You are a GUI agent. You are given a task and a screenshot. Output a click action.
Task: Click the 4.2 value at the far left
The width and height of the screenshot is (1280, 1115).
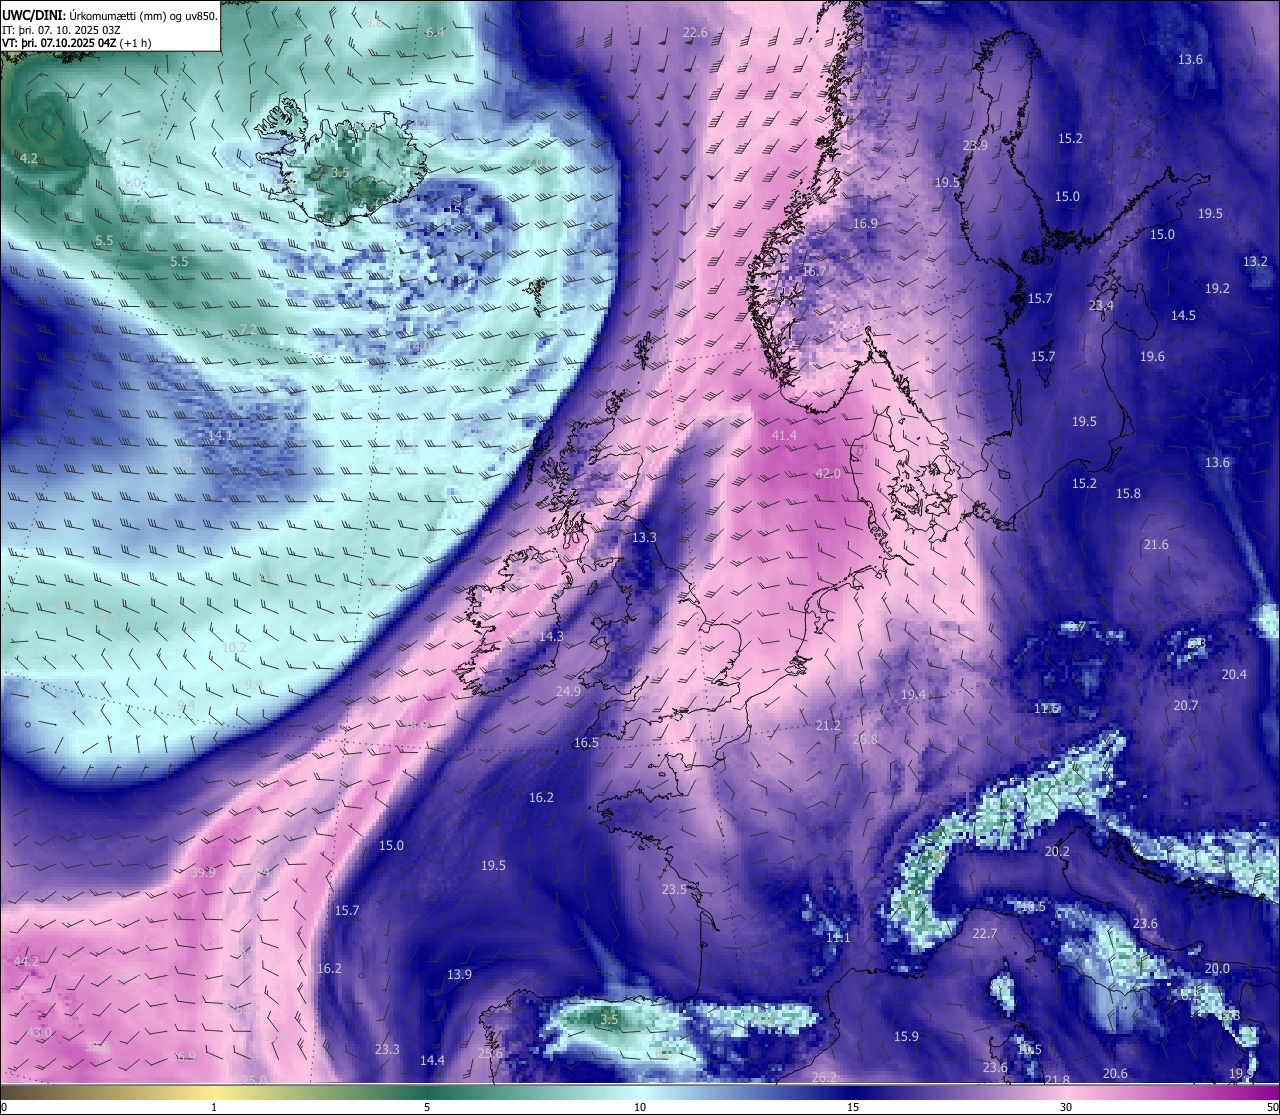click(x=29, y=158)
